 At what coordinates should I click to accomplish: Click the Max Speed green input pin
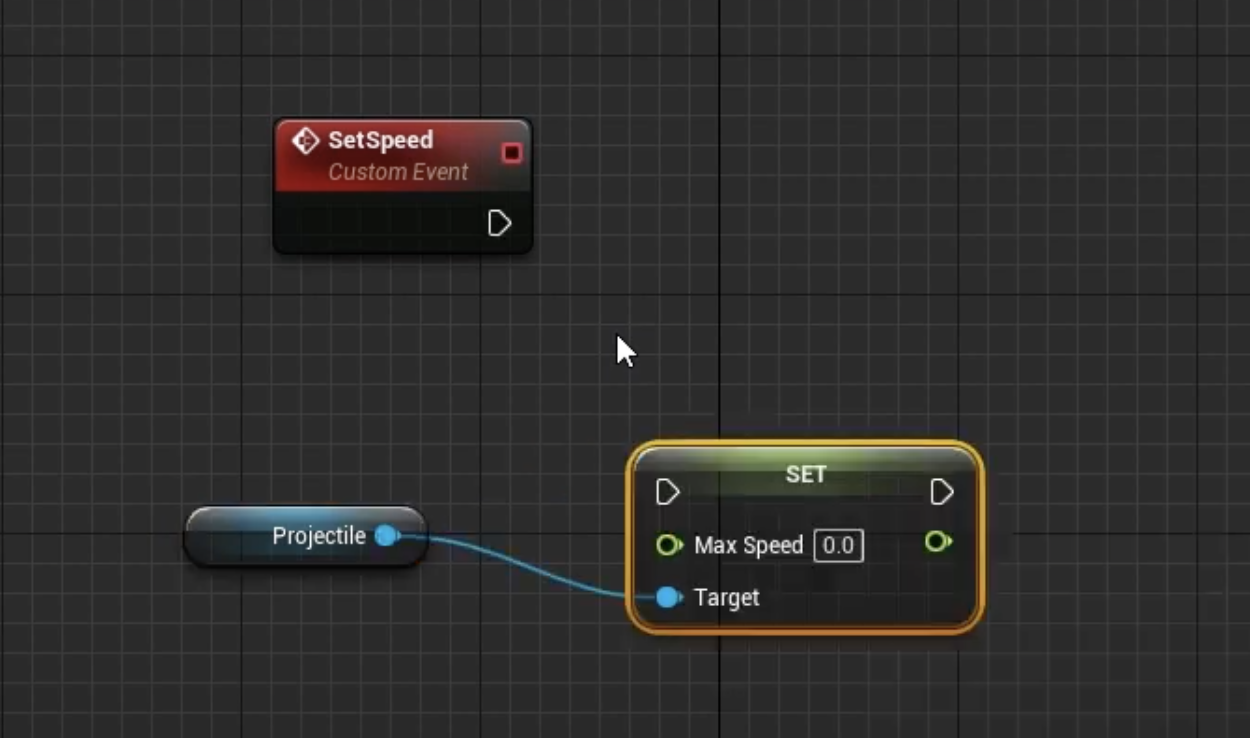click(668, 545)
